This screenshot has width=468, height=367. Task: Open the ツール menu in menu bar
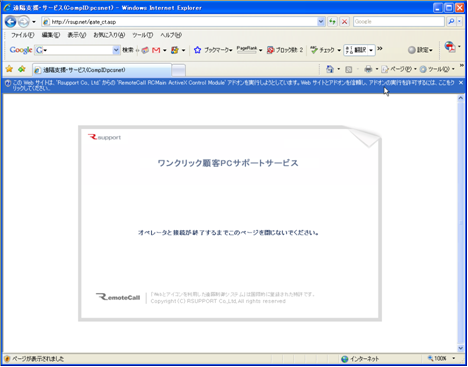142,35
